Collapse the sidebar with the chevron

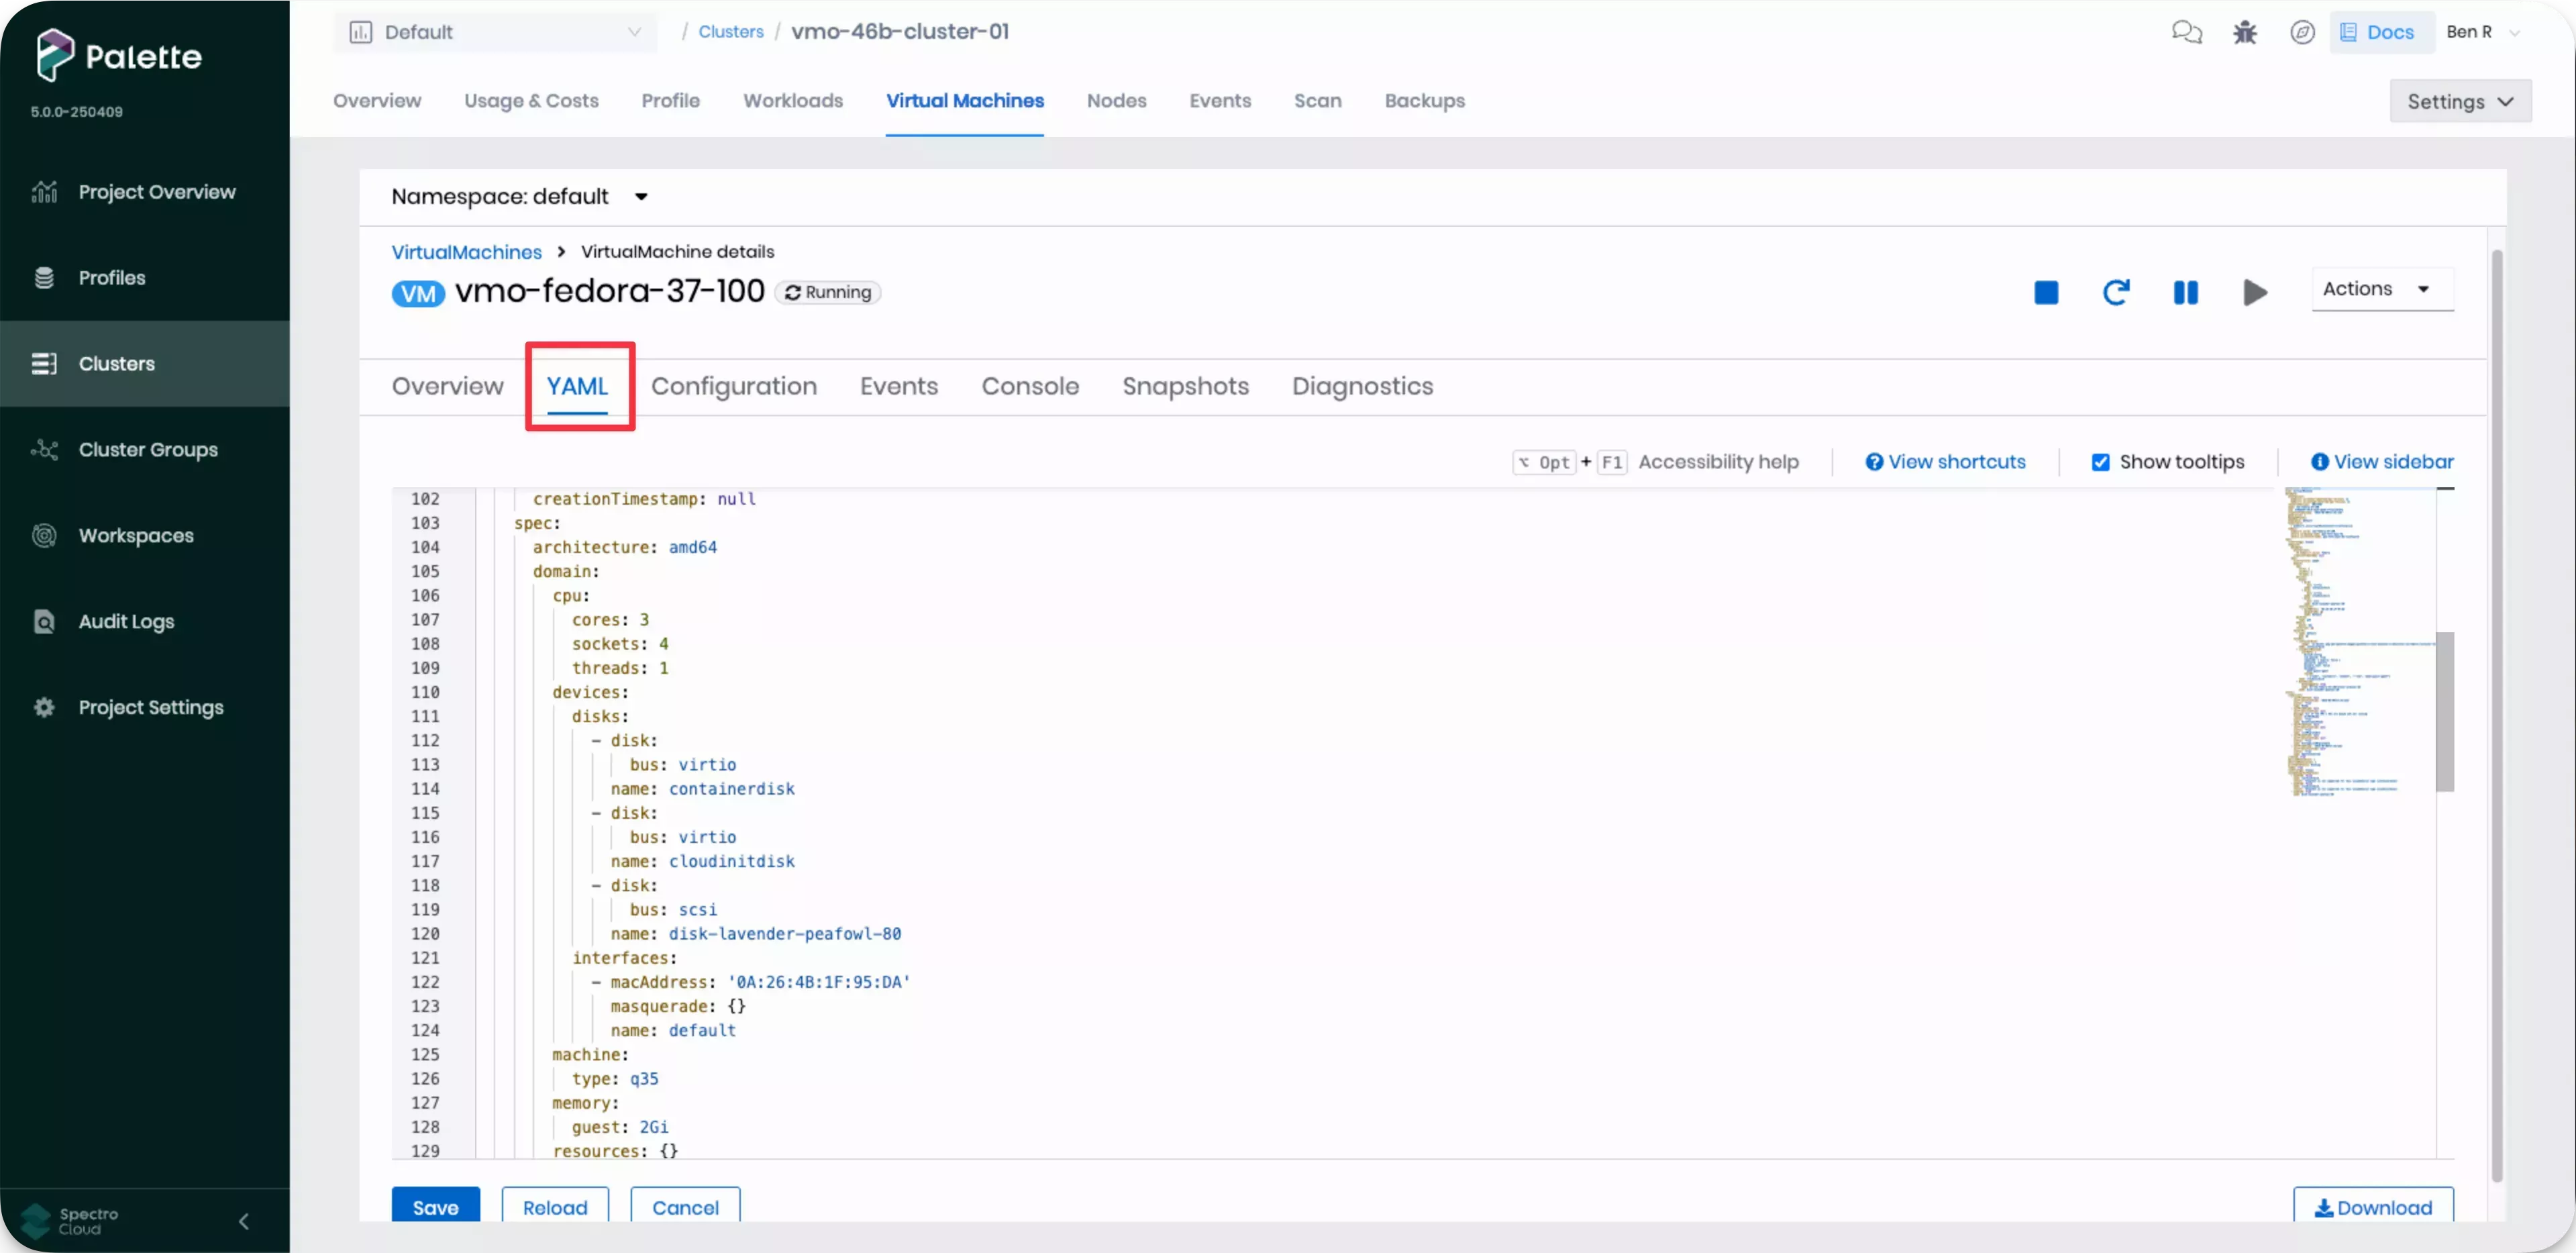(243, 1220)
